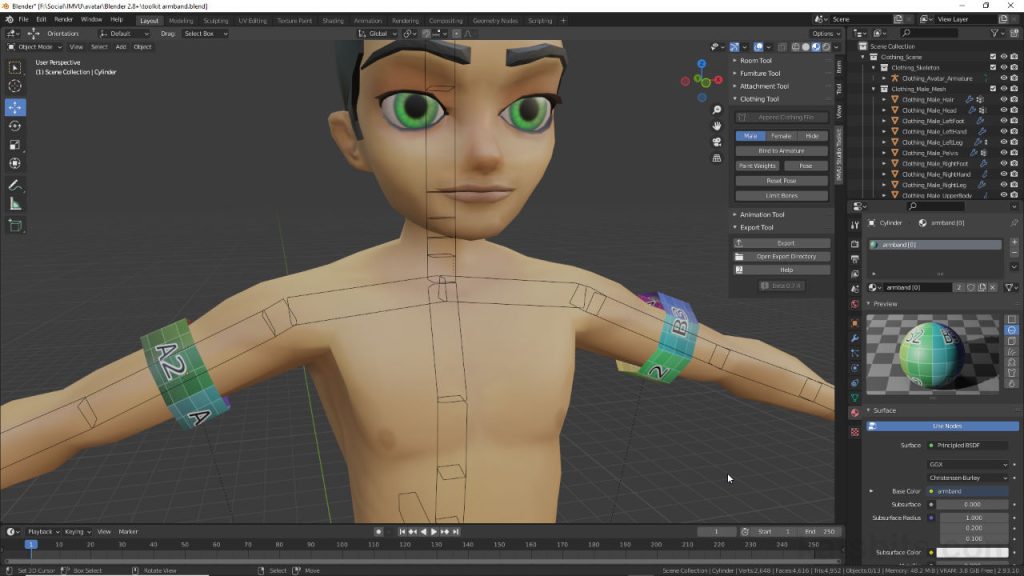Open Object Properties with the orange square icon
1024x576 pixels.
851,322
